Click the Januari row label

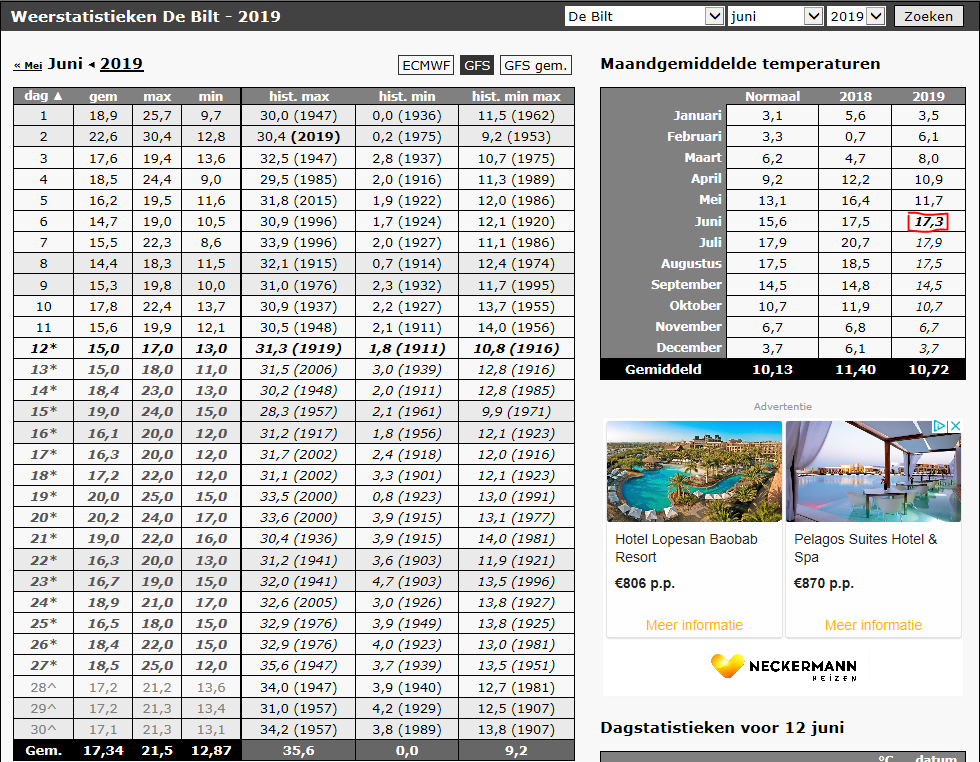(697, 115)
